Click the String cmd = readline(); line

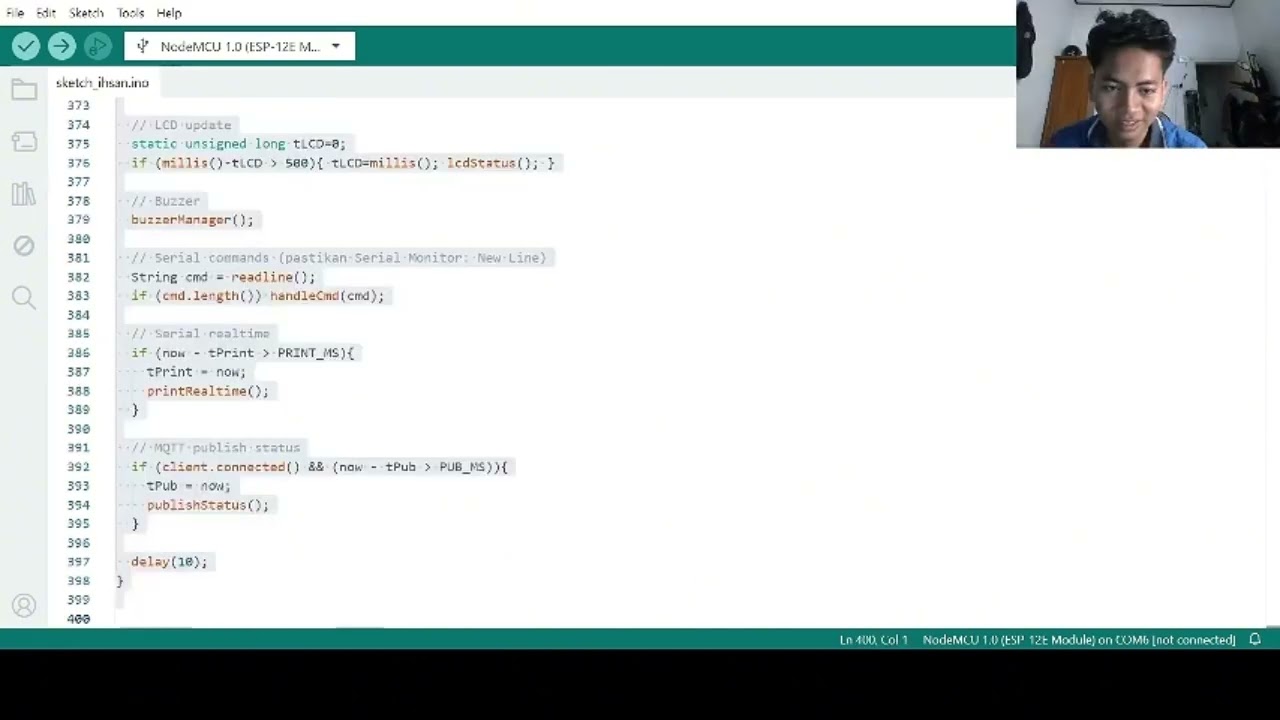(x=223, y=277)
